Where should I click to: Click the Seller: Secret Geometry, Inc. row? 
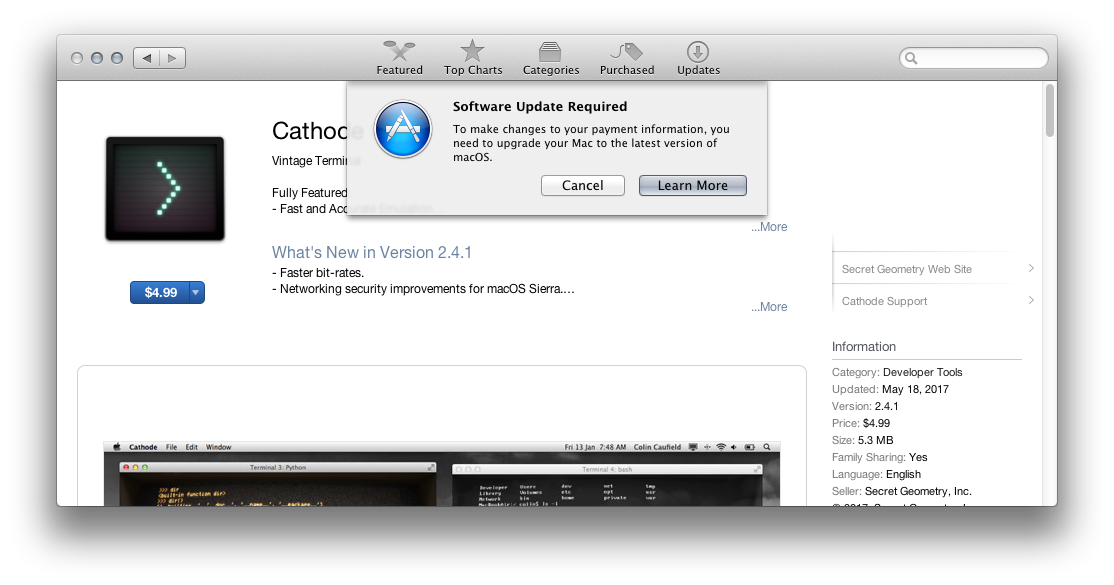click(x=902, y=492)
